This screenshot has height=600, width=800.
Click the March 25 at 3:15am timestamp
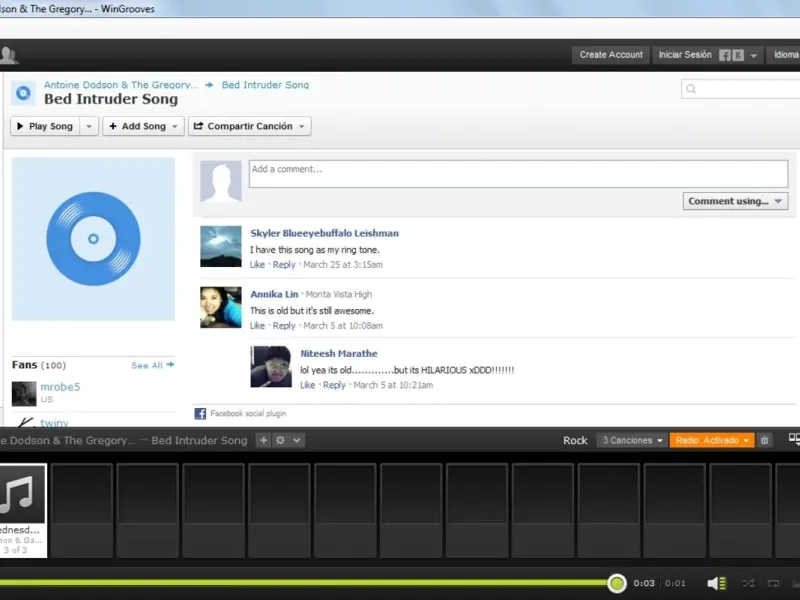click(x=343, y=264)
